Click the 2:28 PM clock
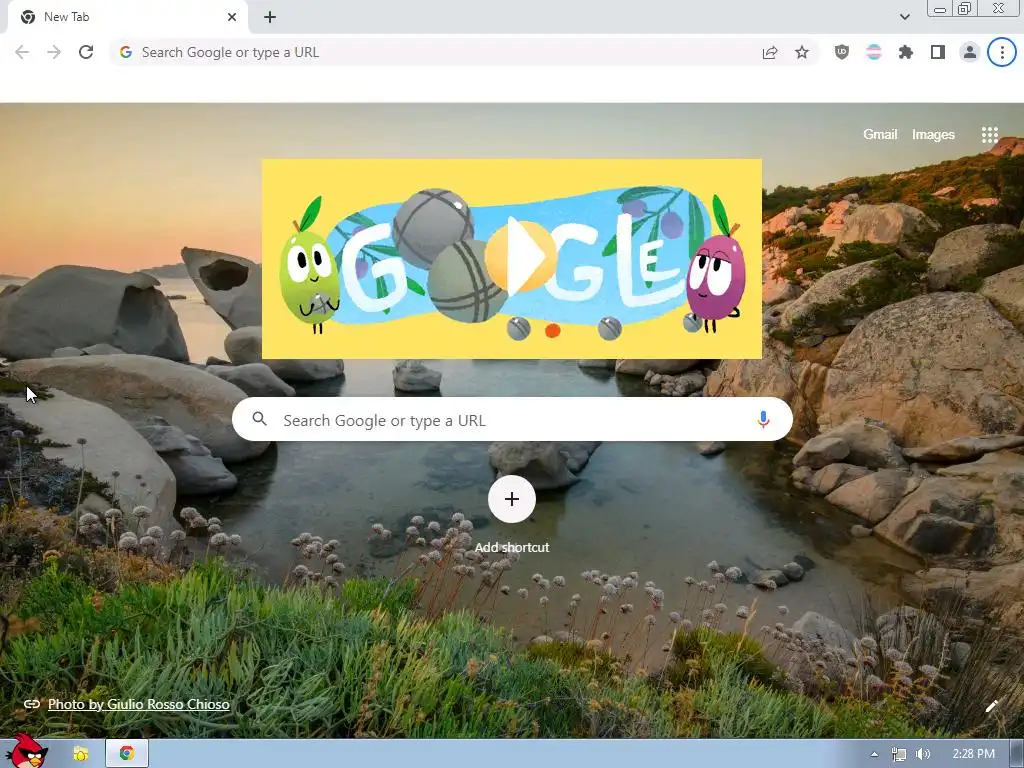 973,754
